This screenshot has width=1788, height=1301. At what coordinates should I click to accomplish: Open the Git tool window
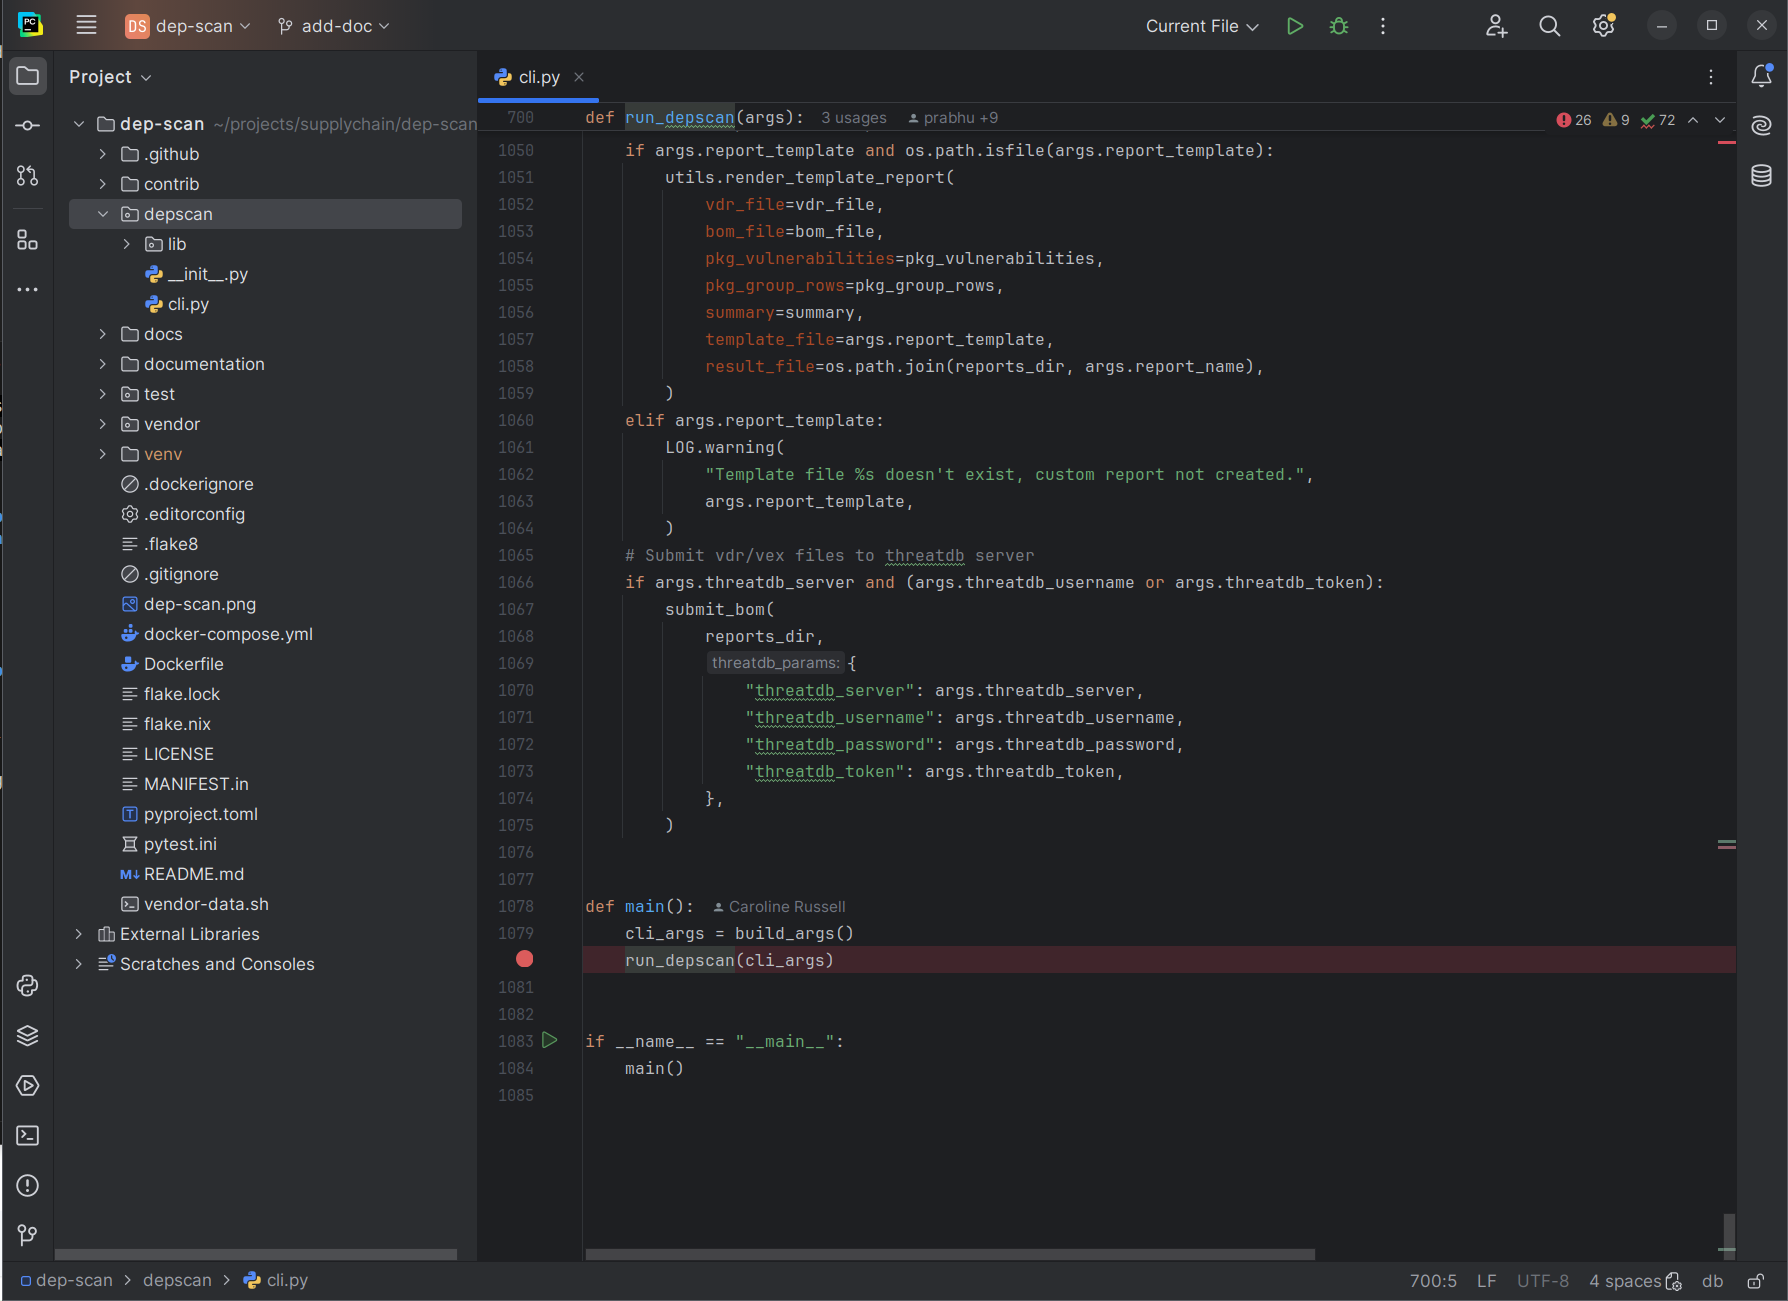pos(28,1236)
